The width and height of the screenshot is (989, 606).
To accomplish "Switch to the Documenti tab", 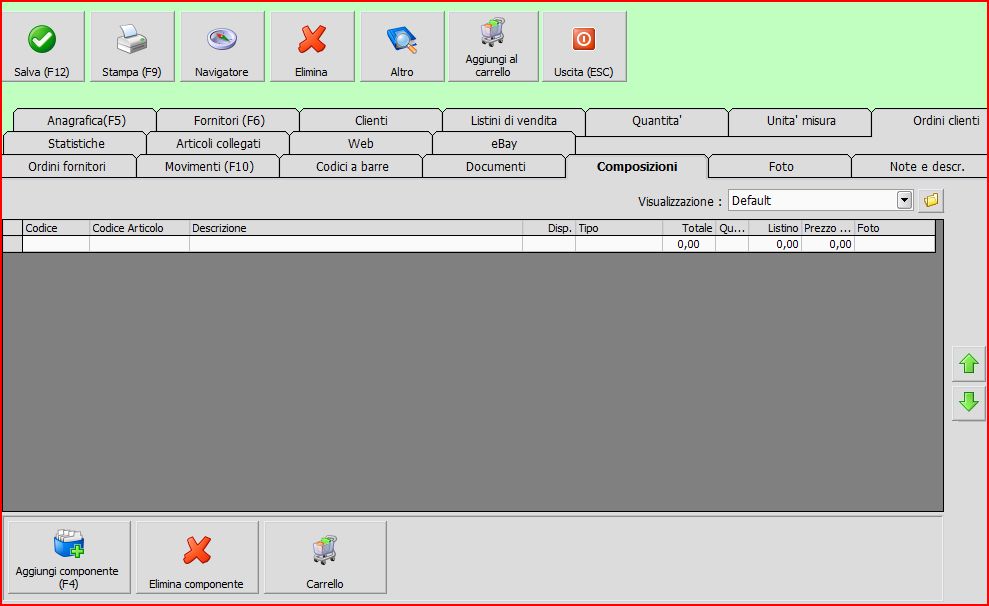I will tap(495, 166).
